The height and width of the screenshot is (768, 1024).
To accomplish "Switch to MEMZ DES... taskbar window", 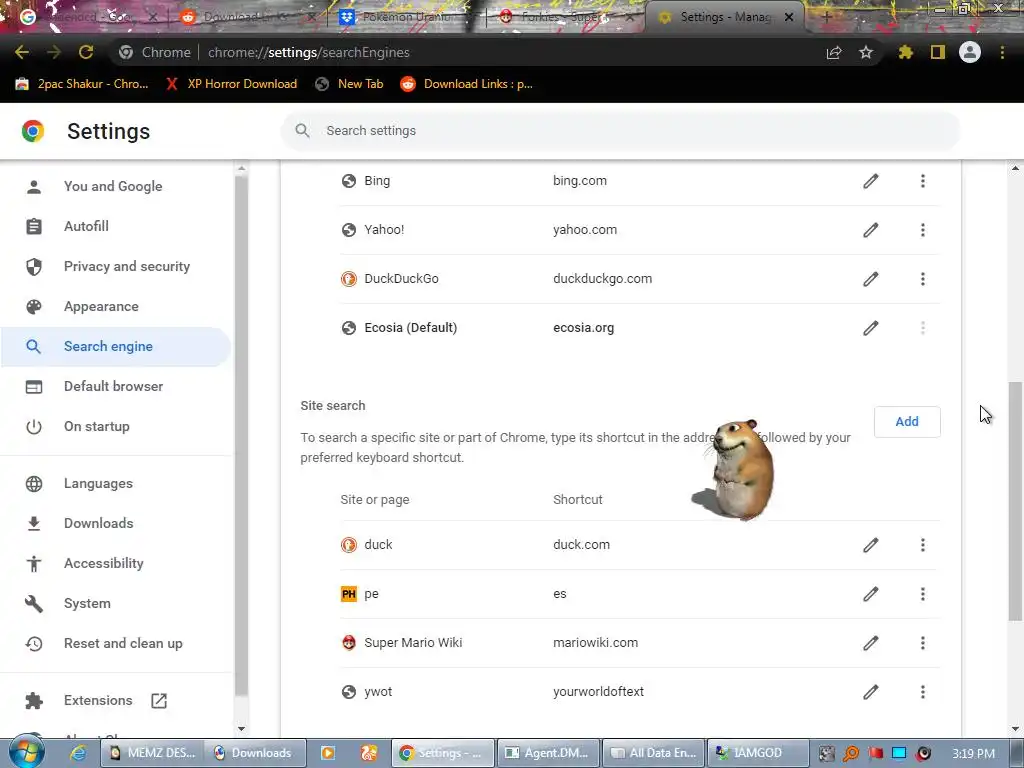I will 152,753.
